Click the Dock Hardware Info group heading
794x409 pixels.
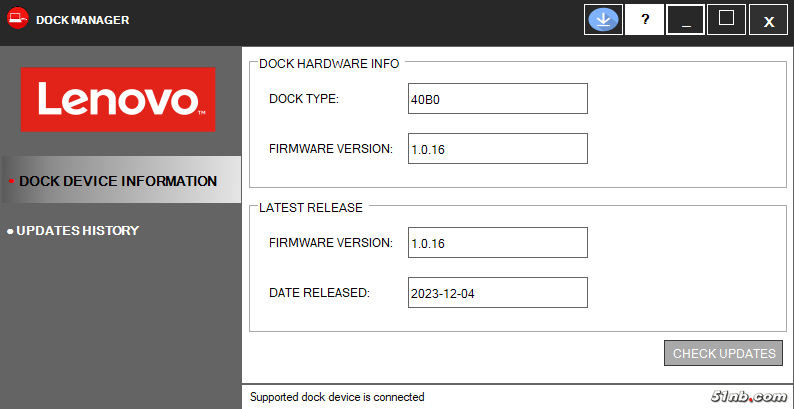click(x=329, y=63)
